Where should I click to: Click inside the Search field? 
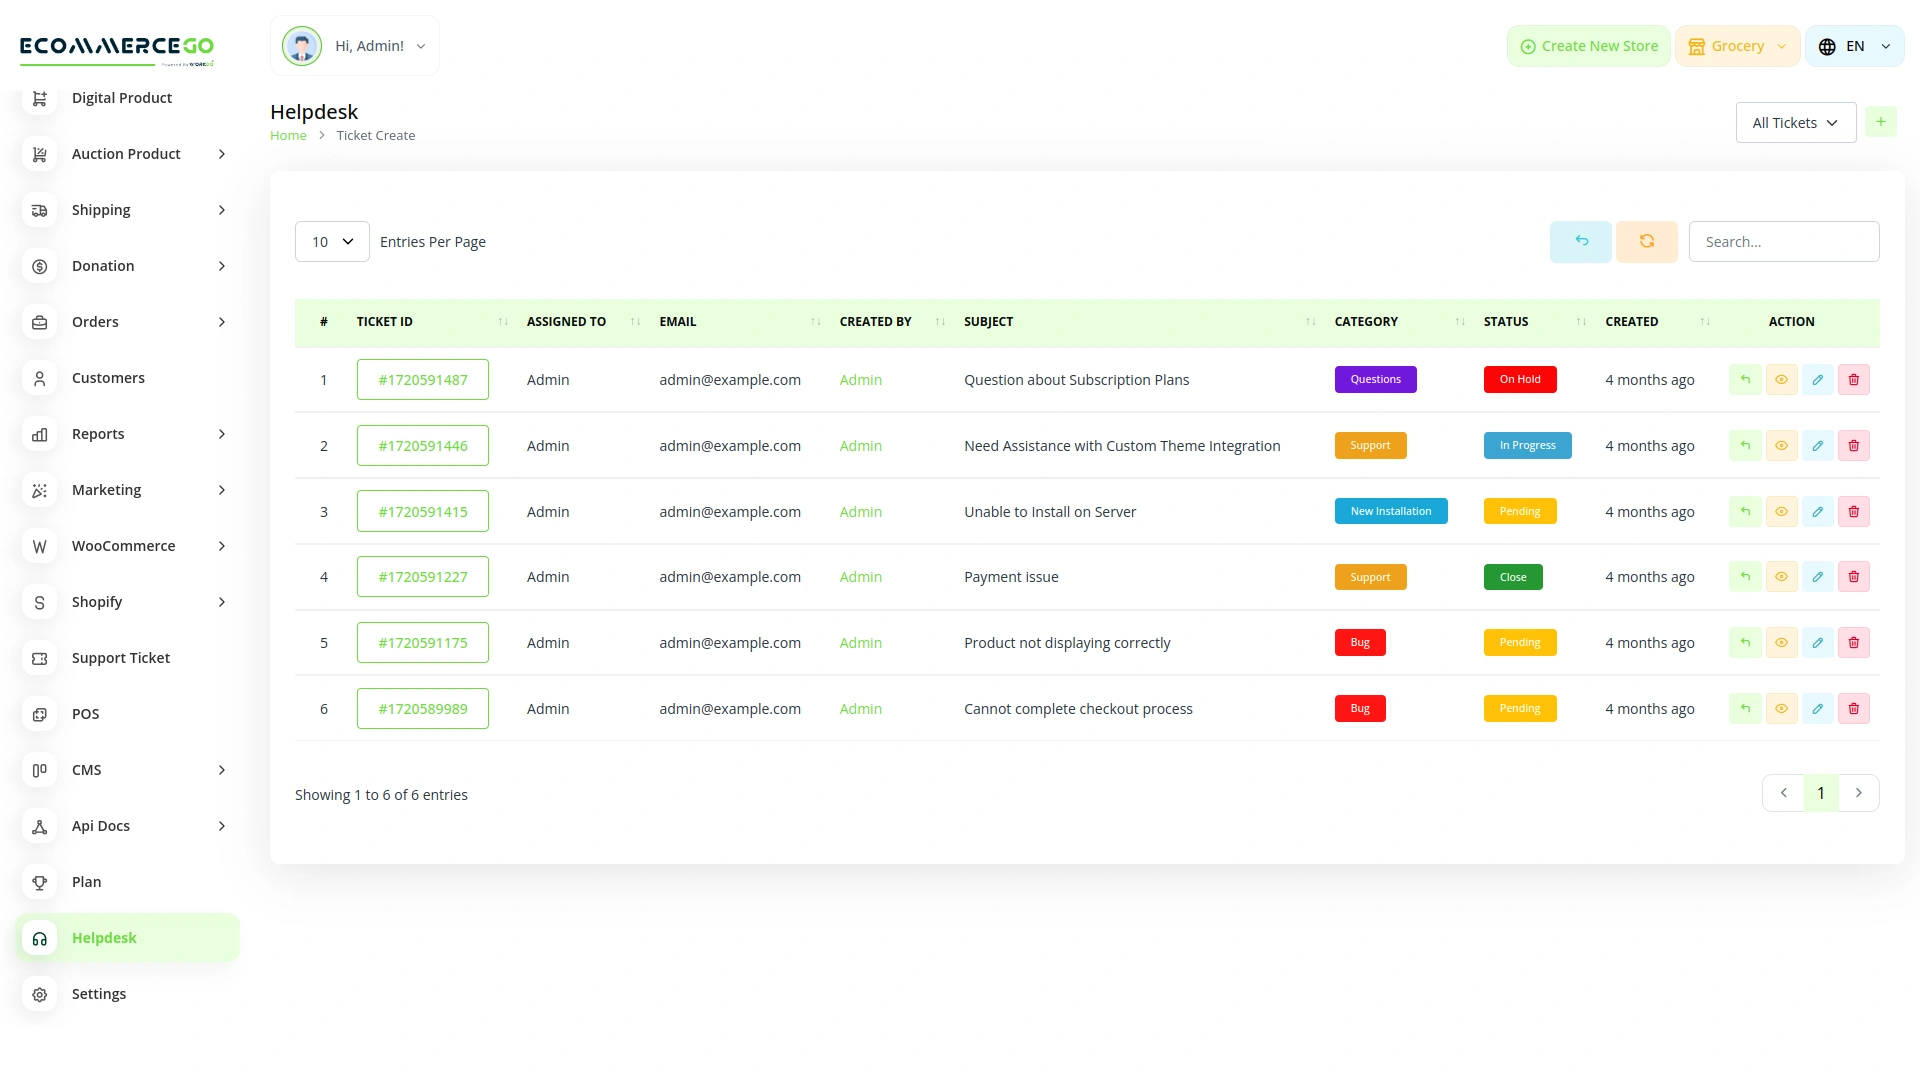pos(1784,241)
